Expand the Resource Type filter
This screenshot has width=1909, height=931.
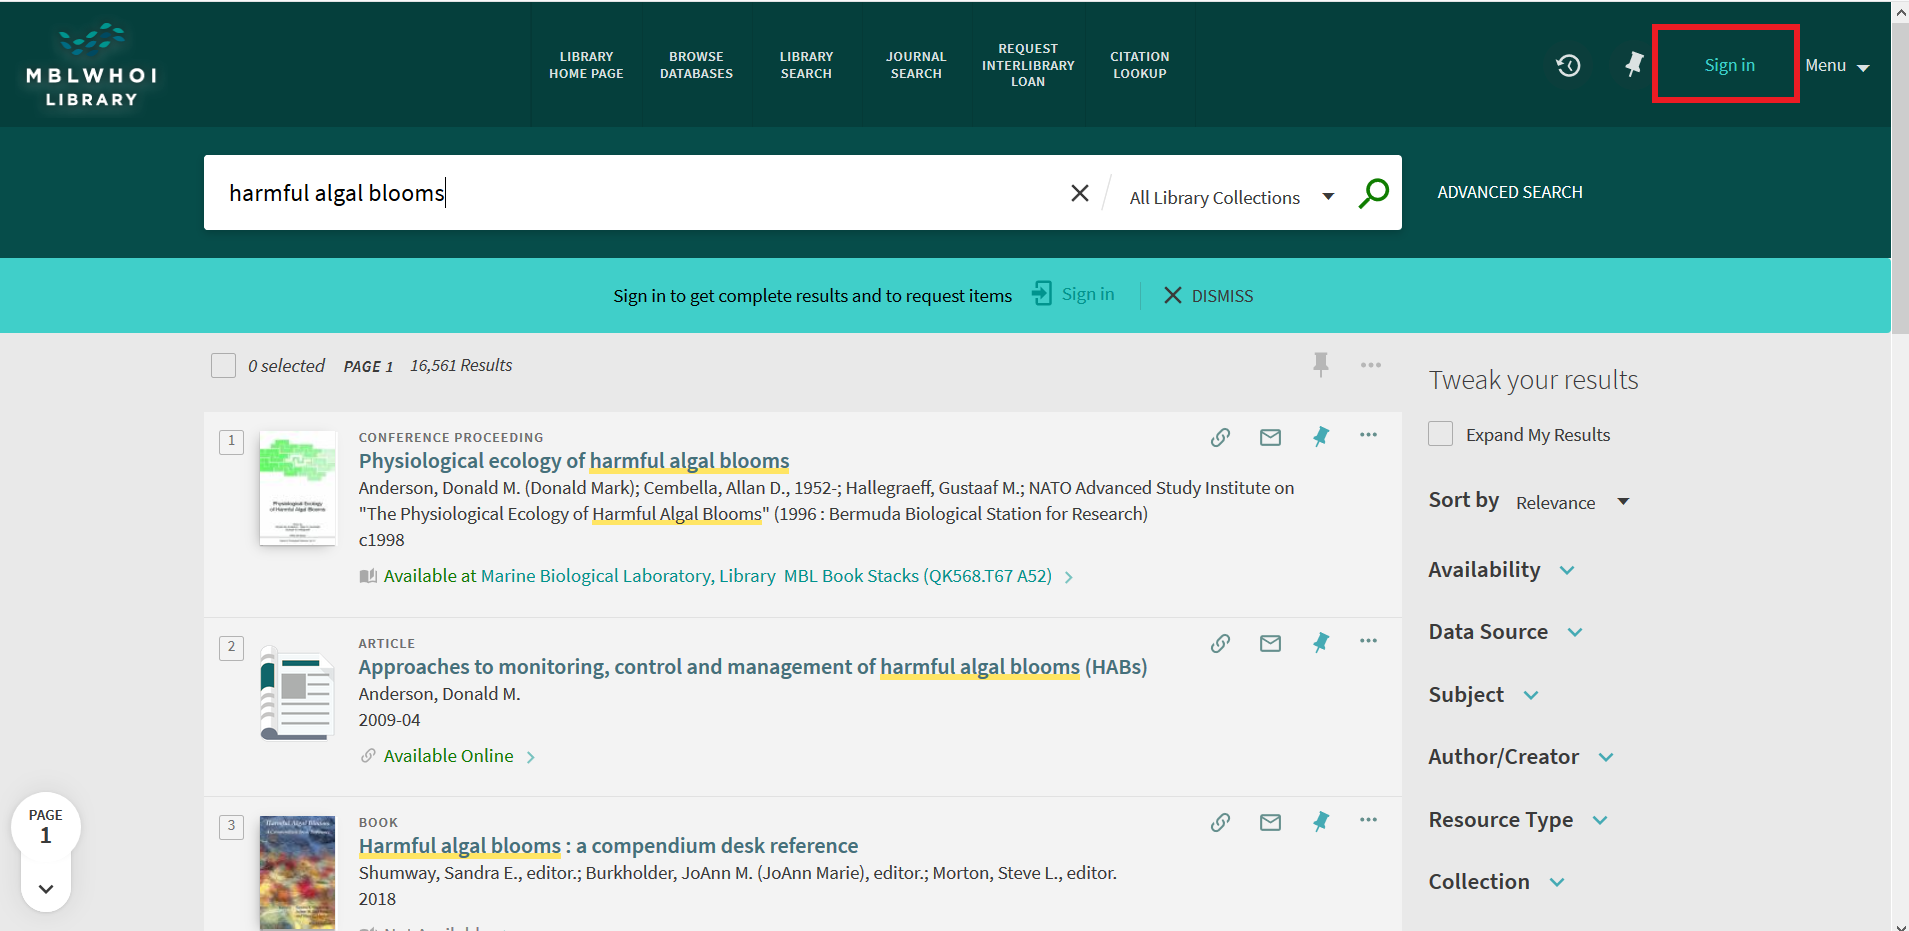click(x=1518, y=820)
